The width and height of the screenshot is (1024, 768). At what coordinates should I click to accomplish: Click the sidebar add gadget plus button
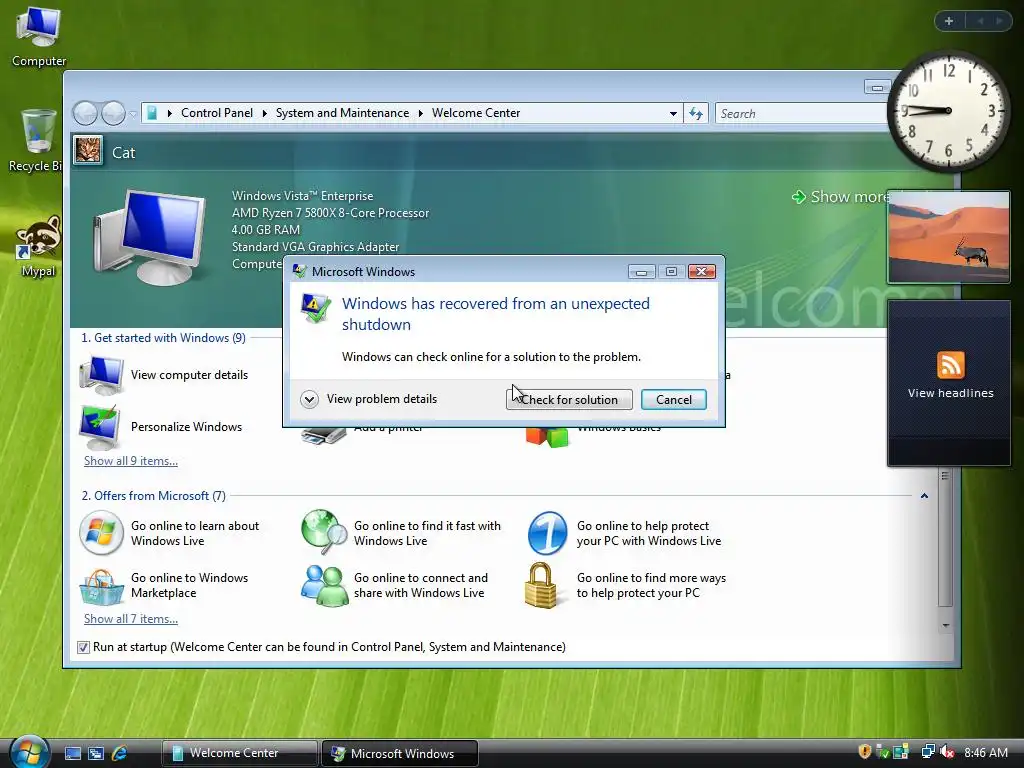click(x=949, y=21)
